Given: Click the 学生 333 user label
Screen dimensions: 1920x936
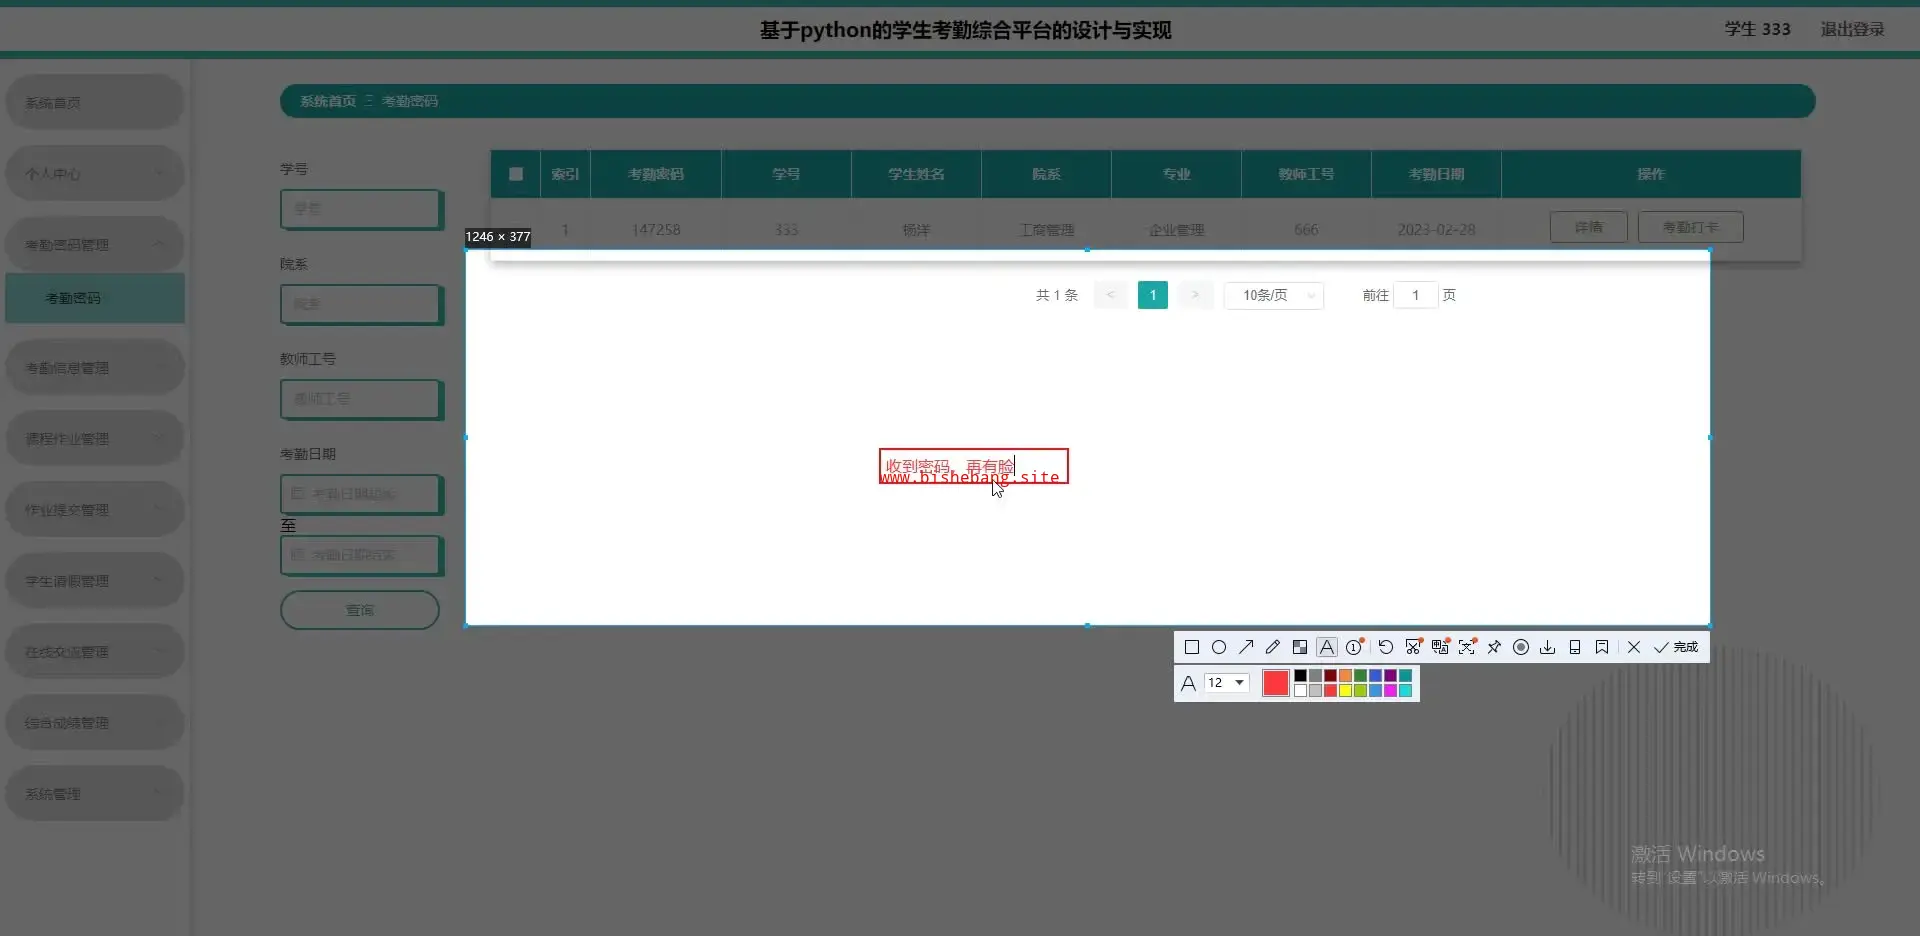Looking at the screenshot, I should pyautogui.click(x=1757, y=29).
